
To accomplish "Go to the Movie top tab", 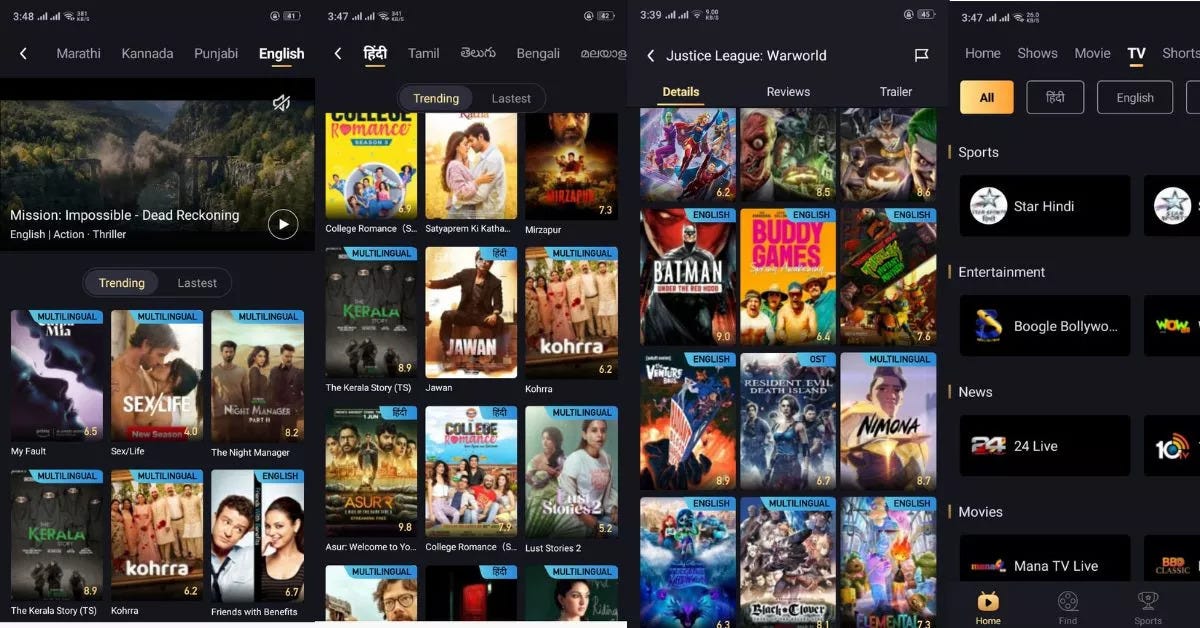I will (x=1092, y=53).
